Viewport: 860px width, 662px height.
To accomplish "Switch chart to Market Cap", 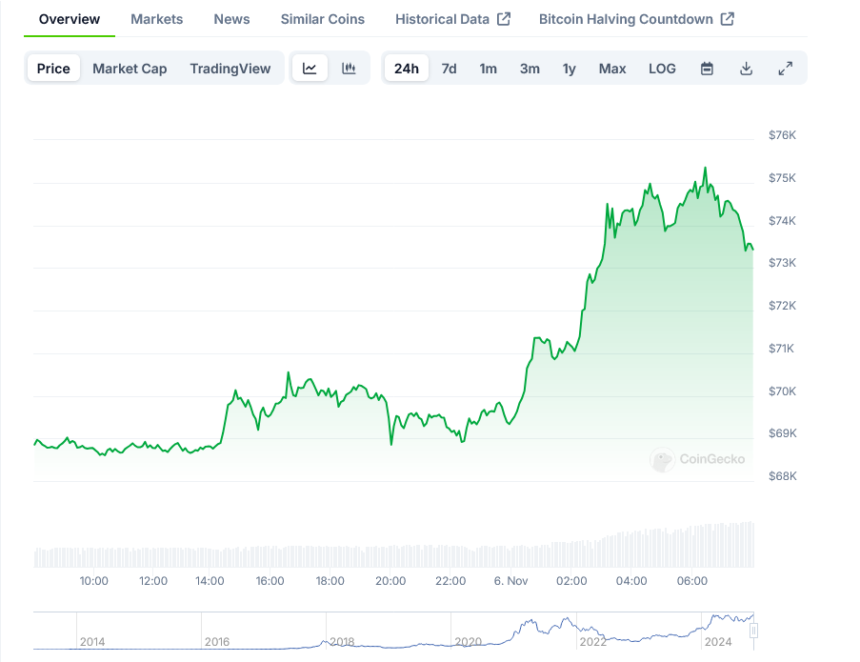I will coord(130,69).
